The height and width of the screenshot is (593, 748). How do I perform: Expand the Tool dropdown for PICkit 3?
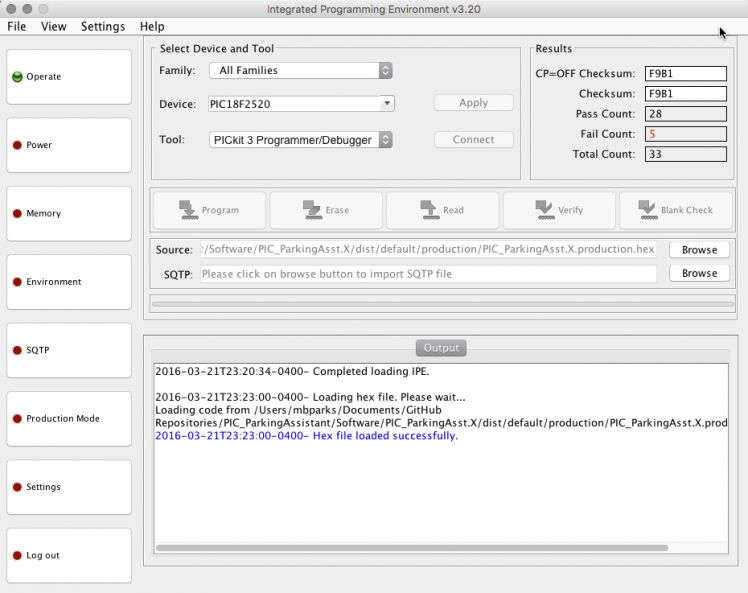(300, 140)
